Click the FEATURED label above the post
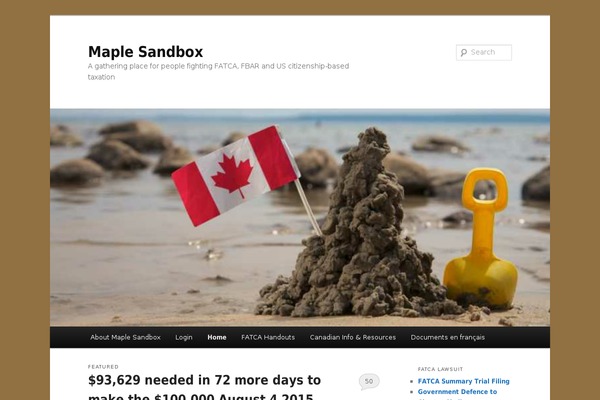The width and height of the screenshot is (600, 400). [103, 367]
